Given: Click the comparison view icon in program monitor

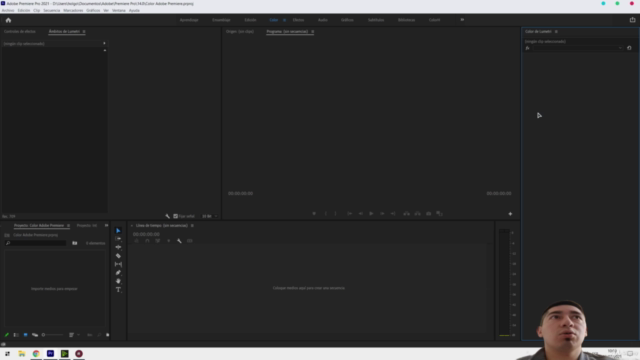Looking at the screenshot, I should (x=440, y=214).
